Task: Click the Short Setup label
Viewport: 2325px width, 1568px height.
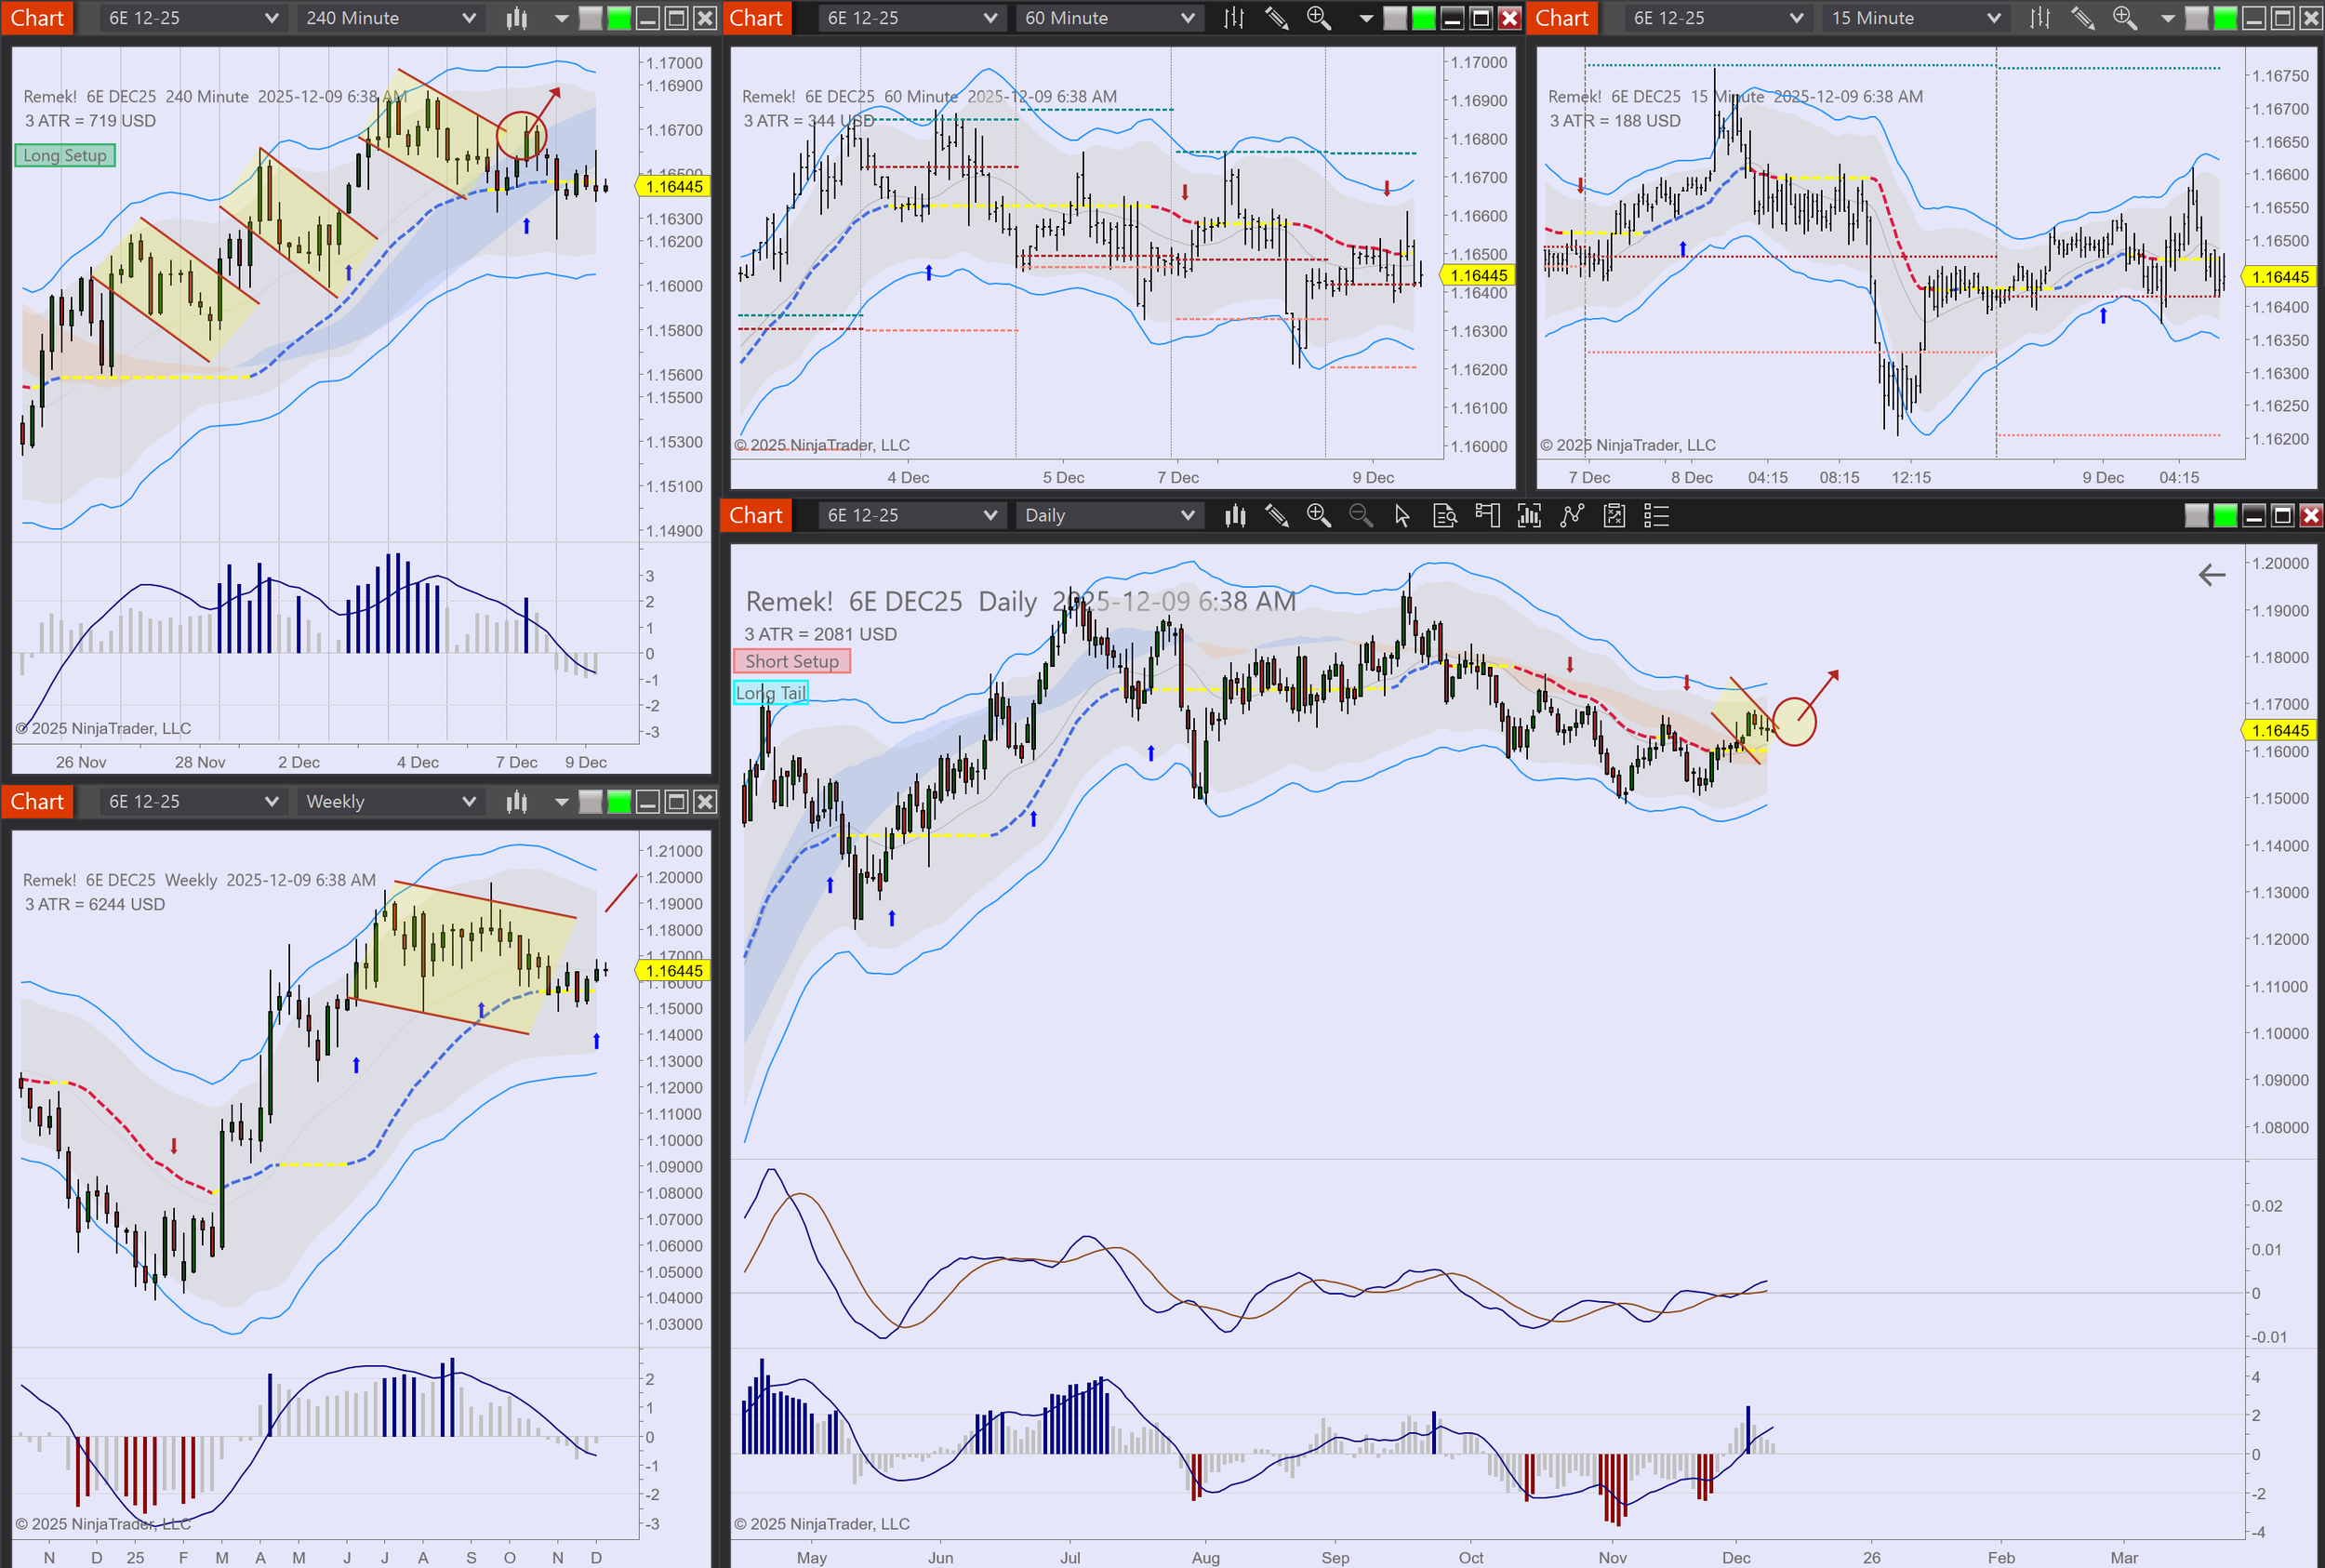Action: point(792,661)
